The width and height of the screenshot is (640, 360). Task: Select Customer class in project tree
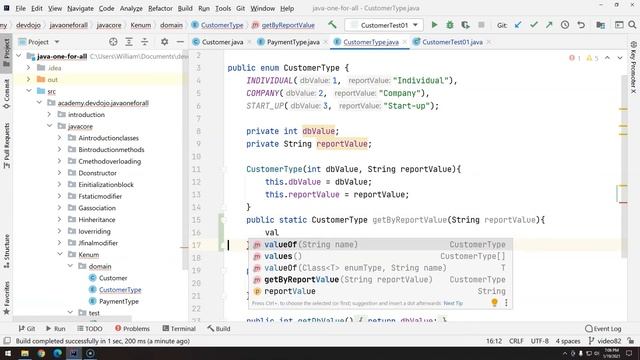(x=113, y=278)
